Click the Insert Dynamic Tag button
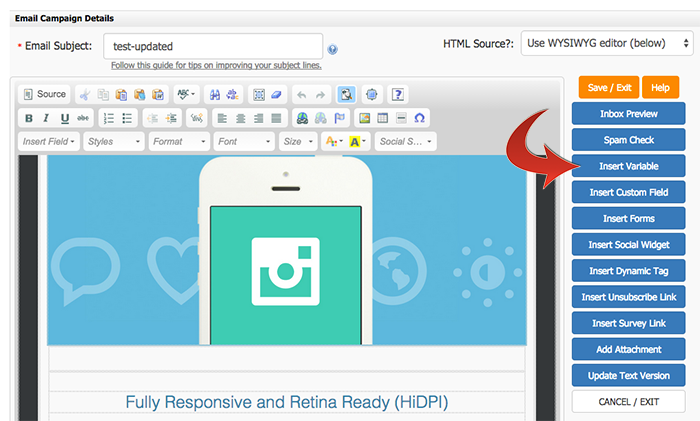The width and height of the screenshot is (700, 421). coord(629,271)
